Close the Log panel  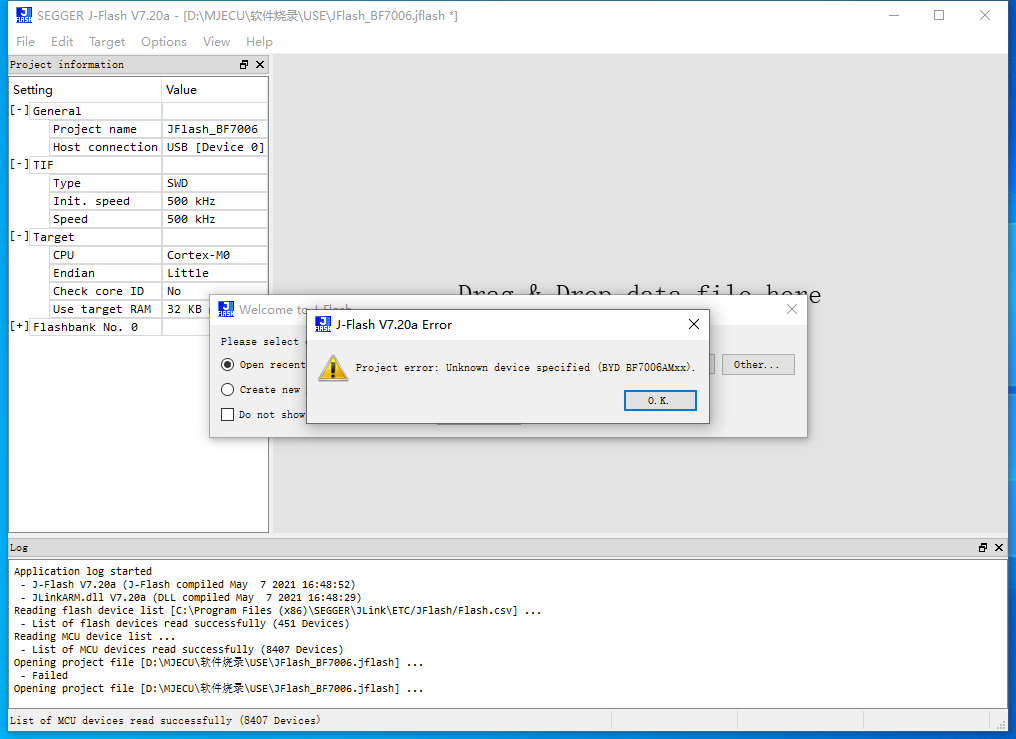[999, 547]
